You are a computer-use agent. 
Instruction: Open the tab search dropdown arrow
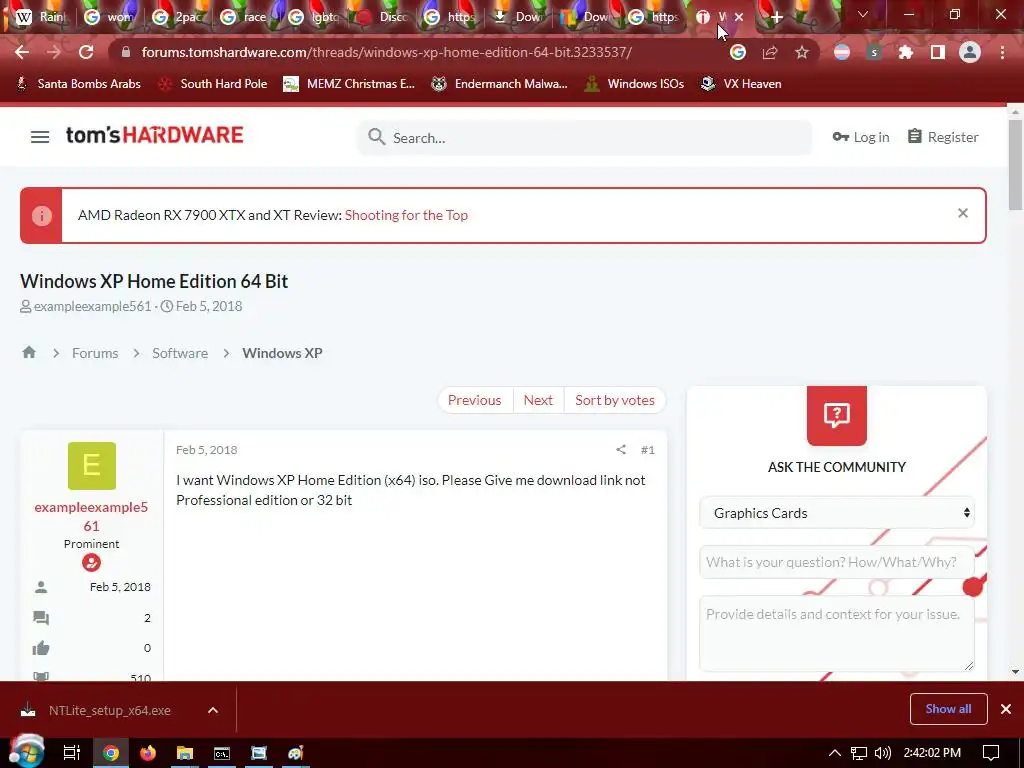click(863, 14)
